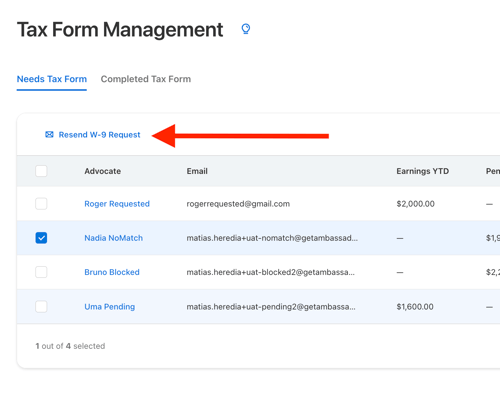Click the envelope icon for resend
The image size is (500, 406).
[x=49, y=134]
